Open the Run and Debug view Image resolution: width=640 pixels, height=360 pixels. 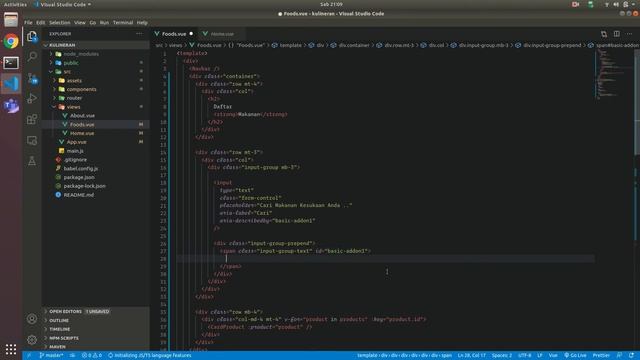(x=32, y=98)
